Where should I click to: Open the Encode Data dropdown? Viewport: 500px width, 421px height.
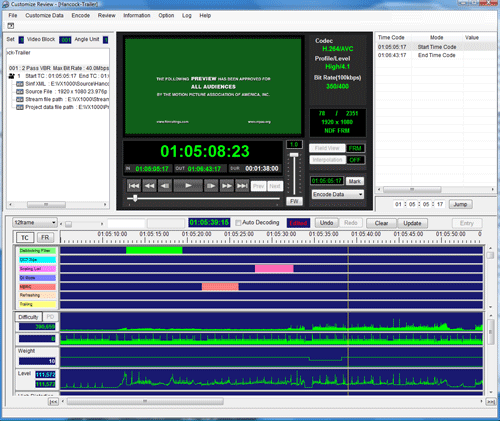point(338,194)
